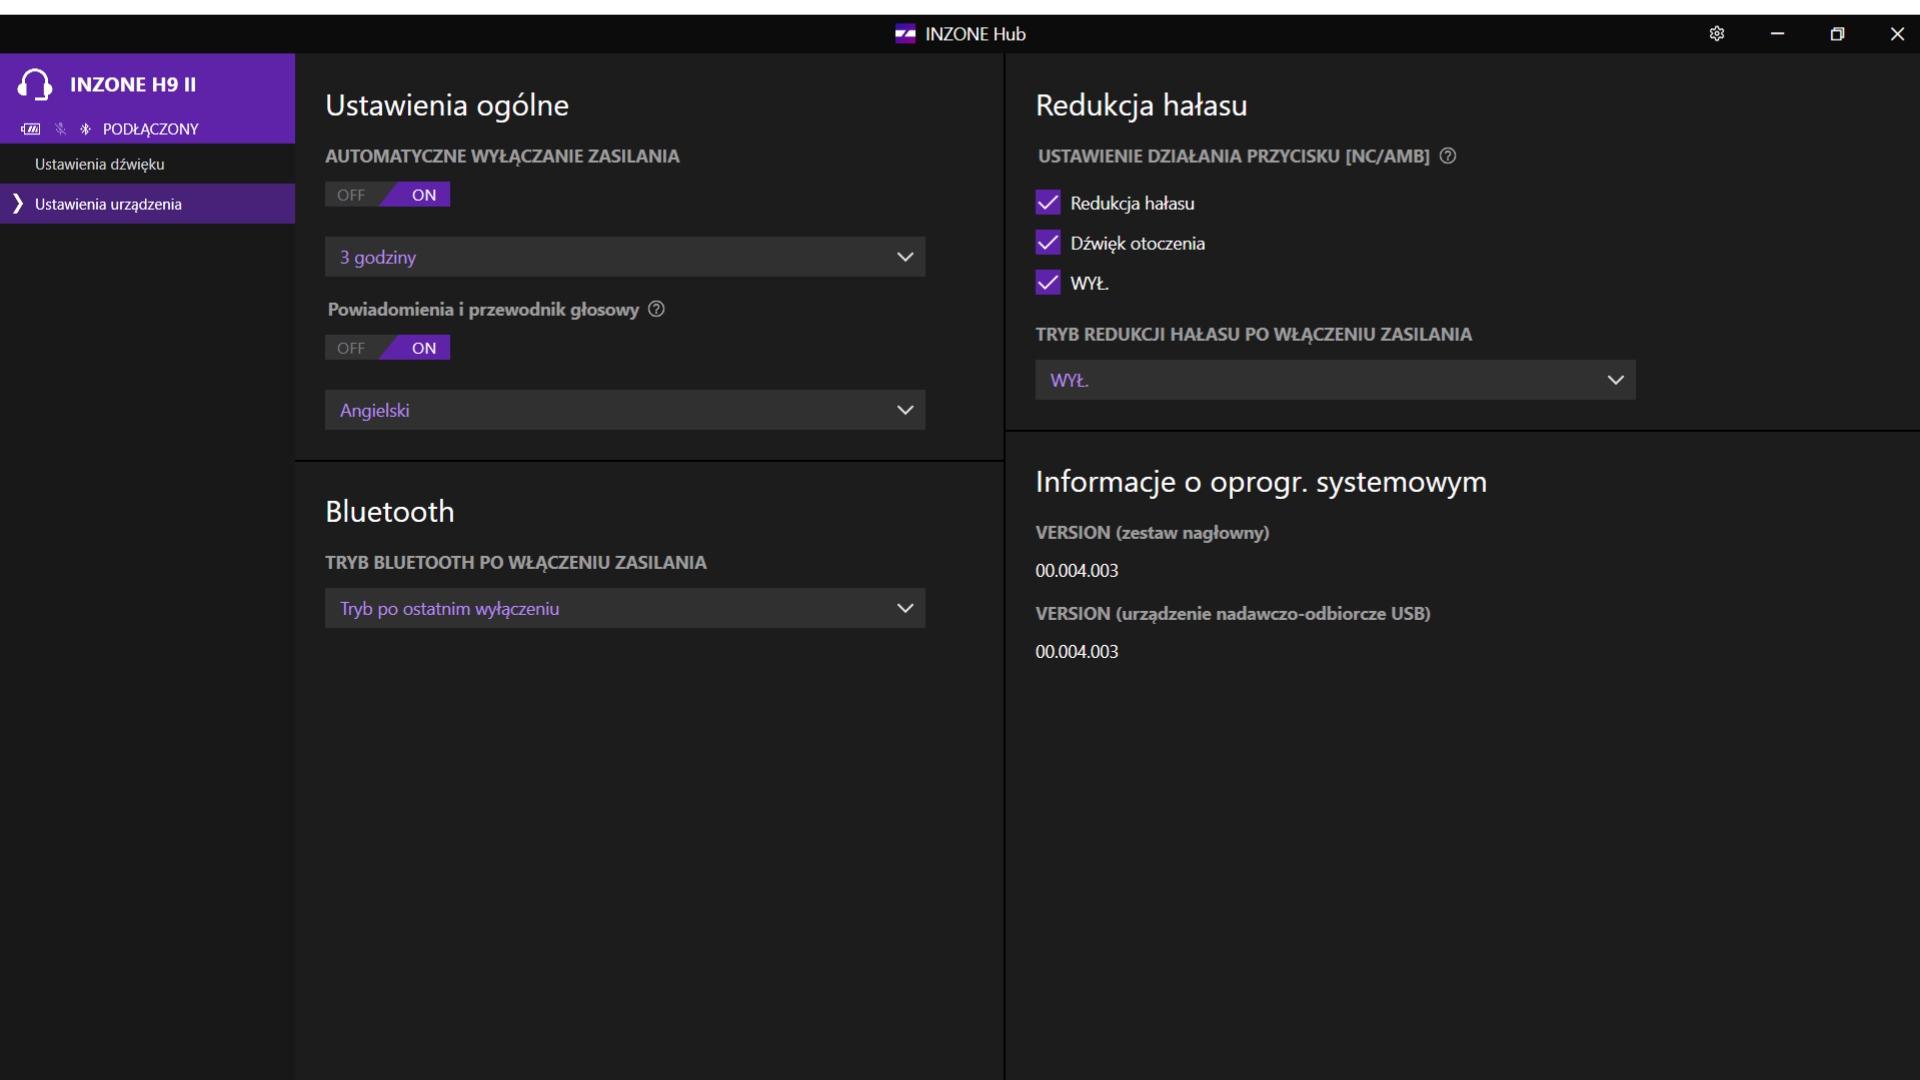Click the battery status icon in sidebar
The width and height of the screenshot is (1920, 1080).
pyautogui.click(x=31, y=129)
